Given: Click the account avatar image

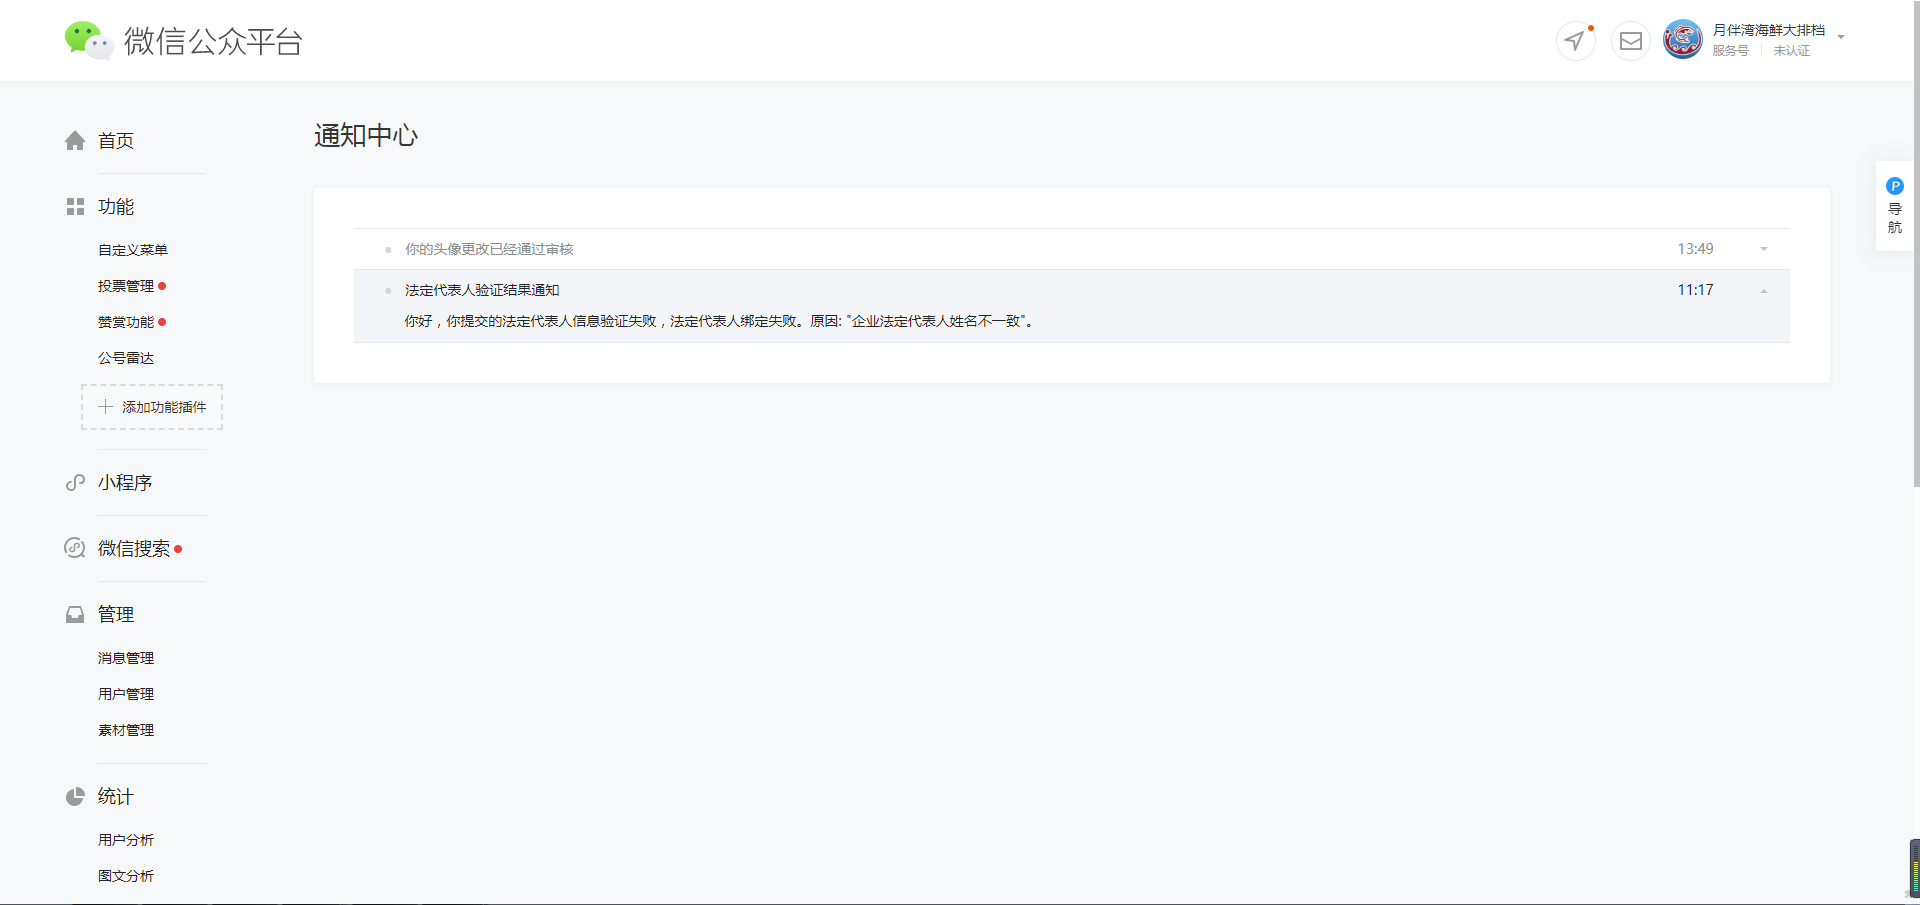Looking at the screenshot, I should pyautogui.click(x=1682, y=40).
